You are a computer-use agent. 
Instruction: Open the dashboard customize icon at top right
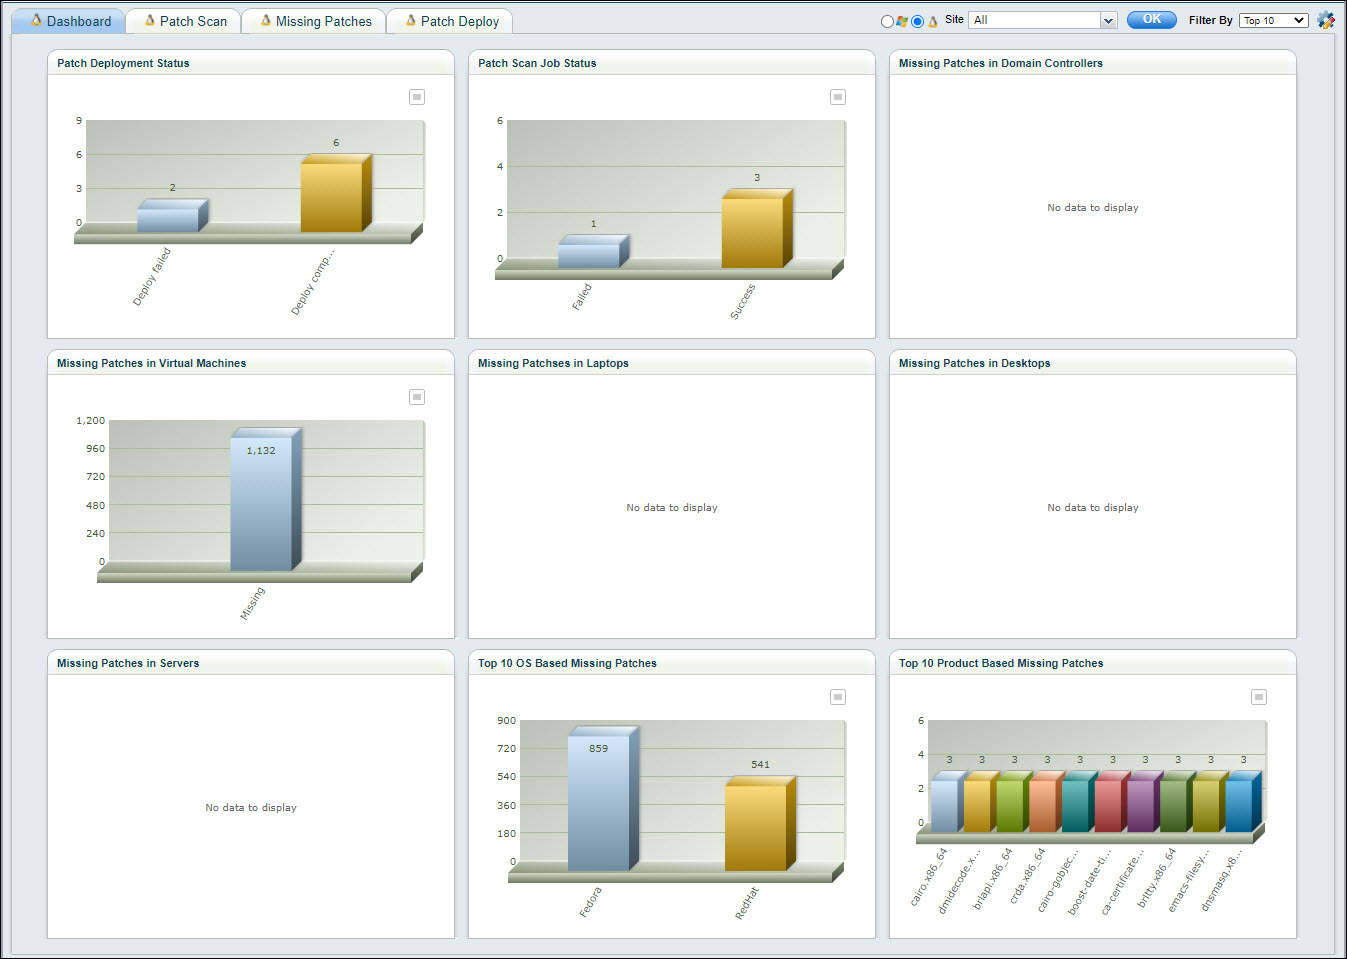1326,19
